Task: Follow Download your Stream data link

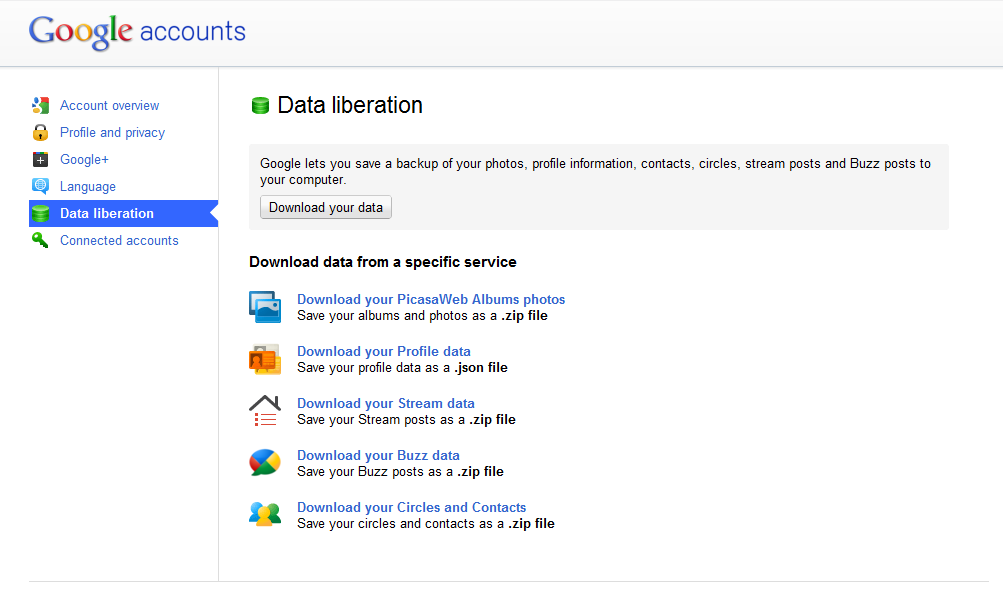Action: [x=386, y=403]
